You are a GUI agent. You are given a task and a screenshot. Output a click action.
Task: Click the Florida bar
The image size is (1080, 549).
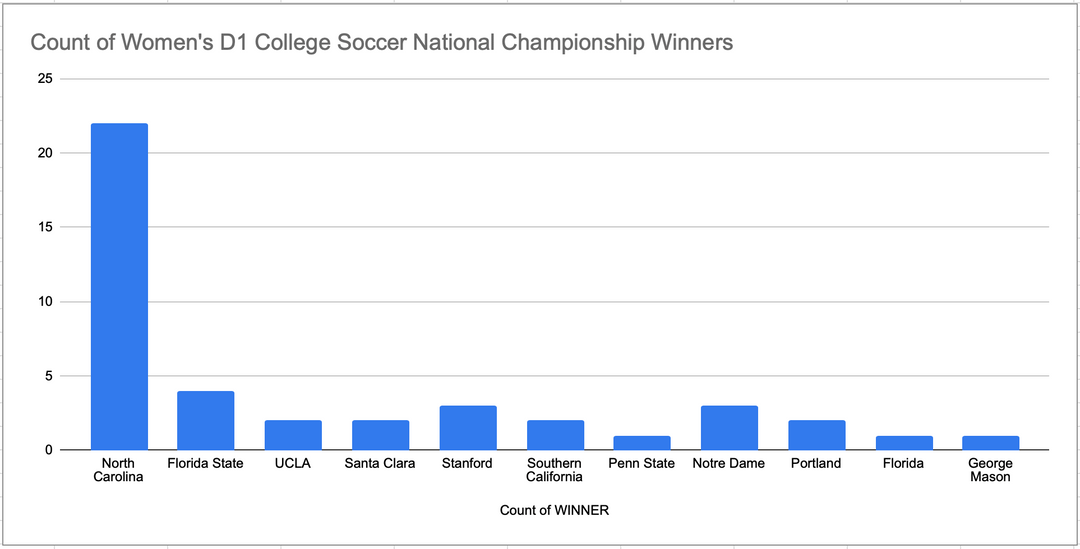[x=903, y=443]
